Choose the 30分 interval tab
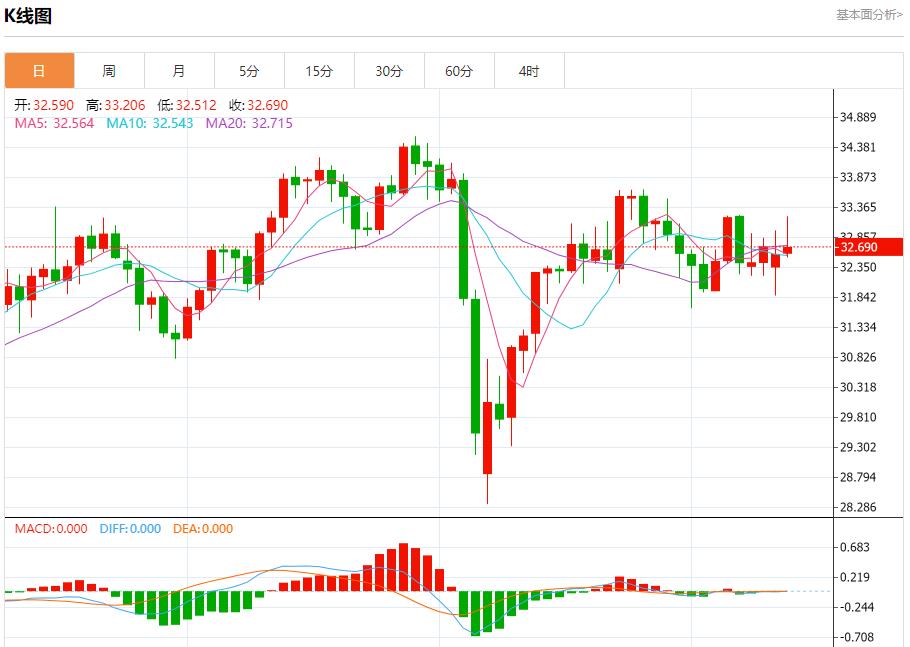 tap(389, 71)
